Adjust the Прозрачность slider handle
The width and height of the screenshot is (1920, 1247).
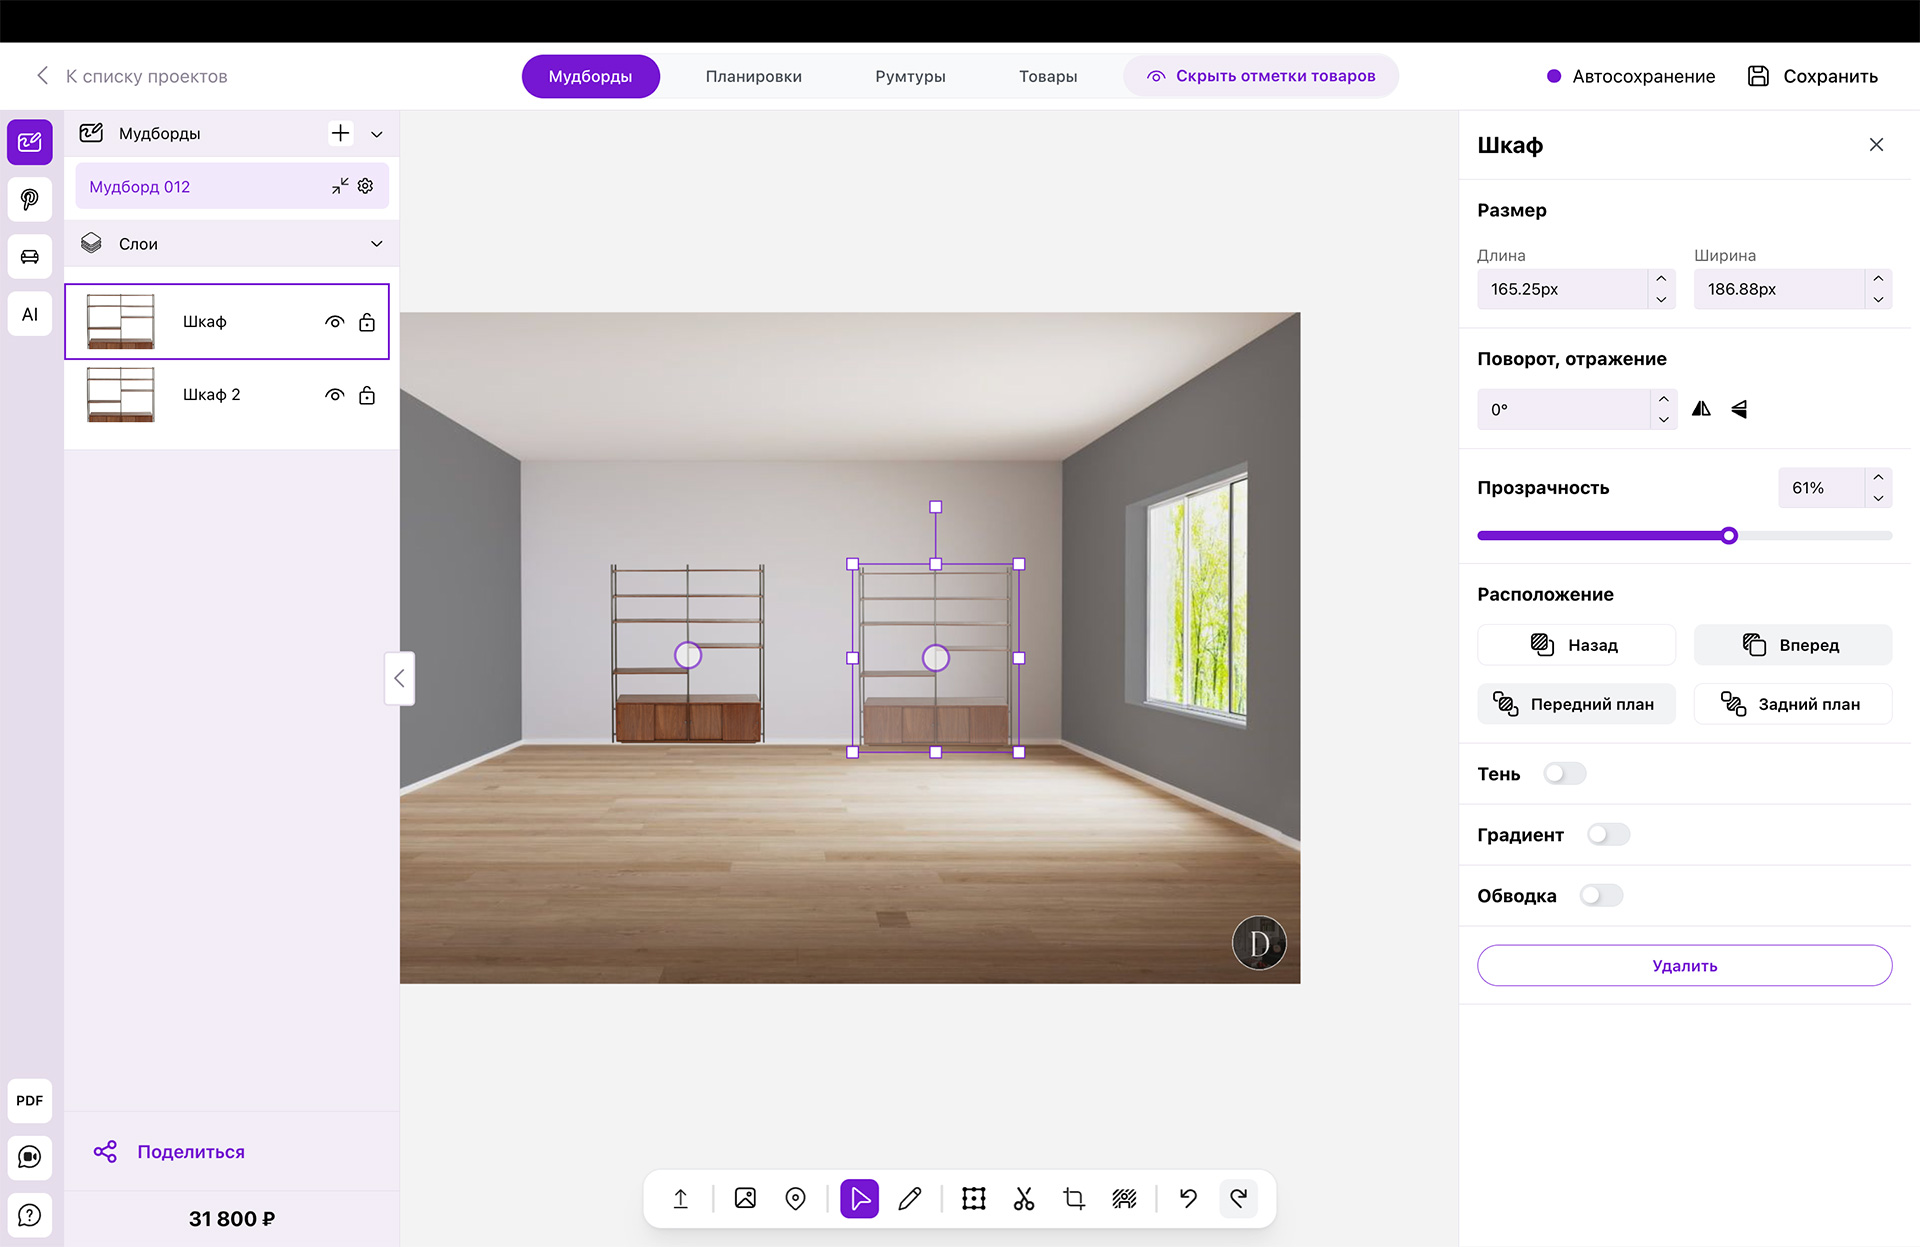(1729, 535)
